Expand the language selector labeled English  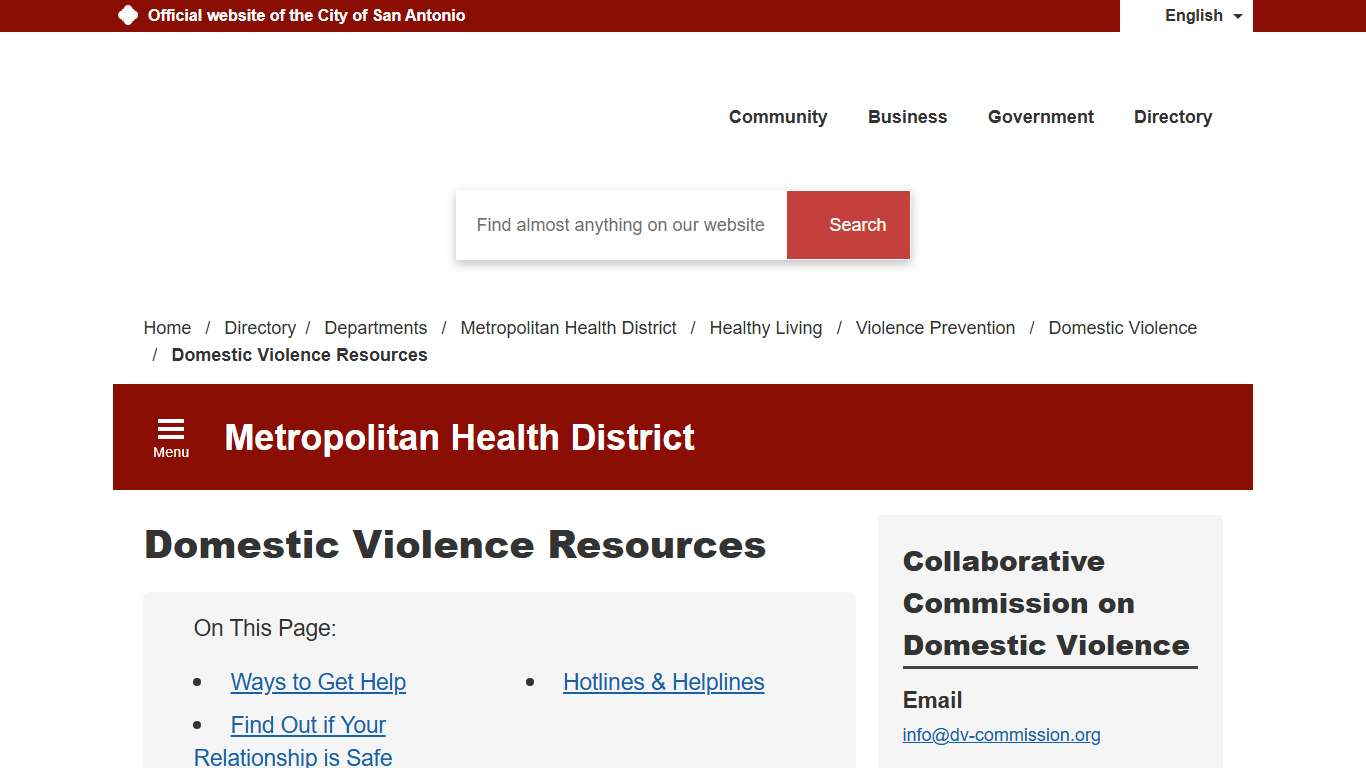[x=1193, y=16]
